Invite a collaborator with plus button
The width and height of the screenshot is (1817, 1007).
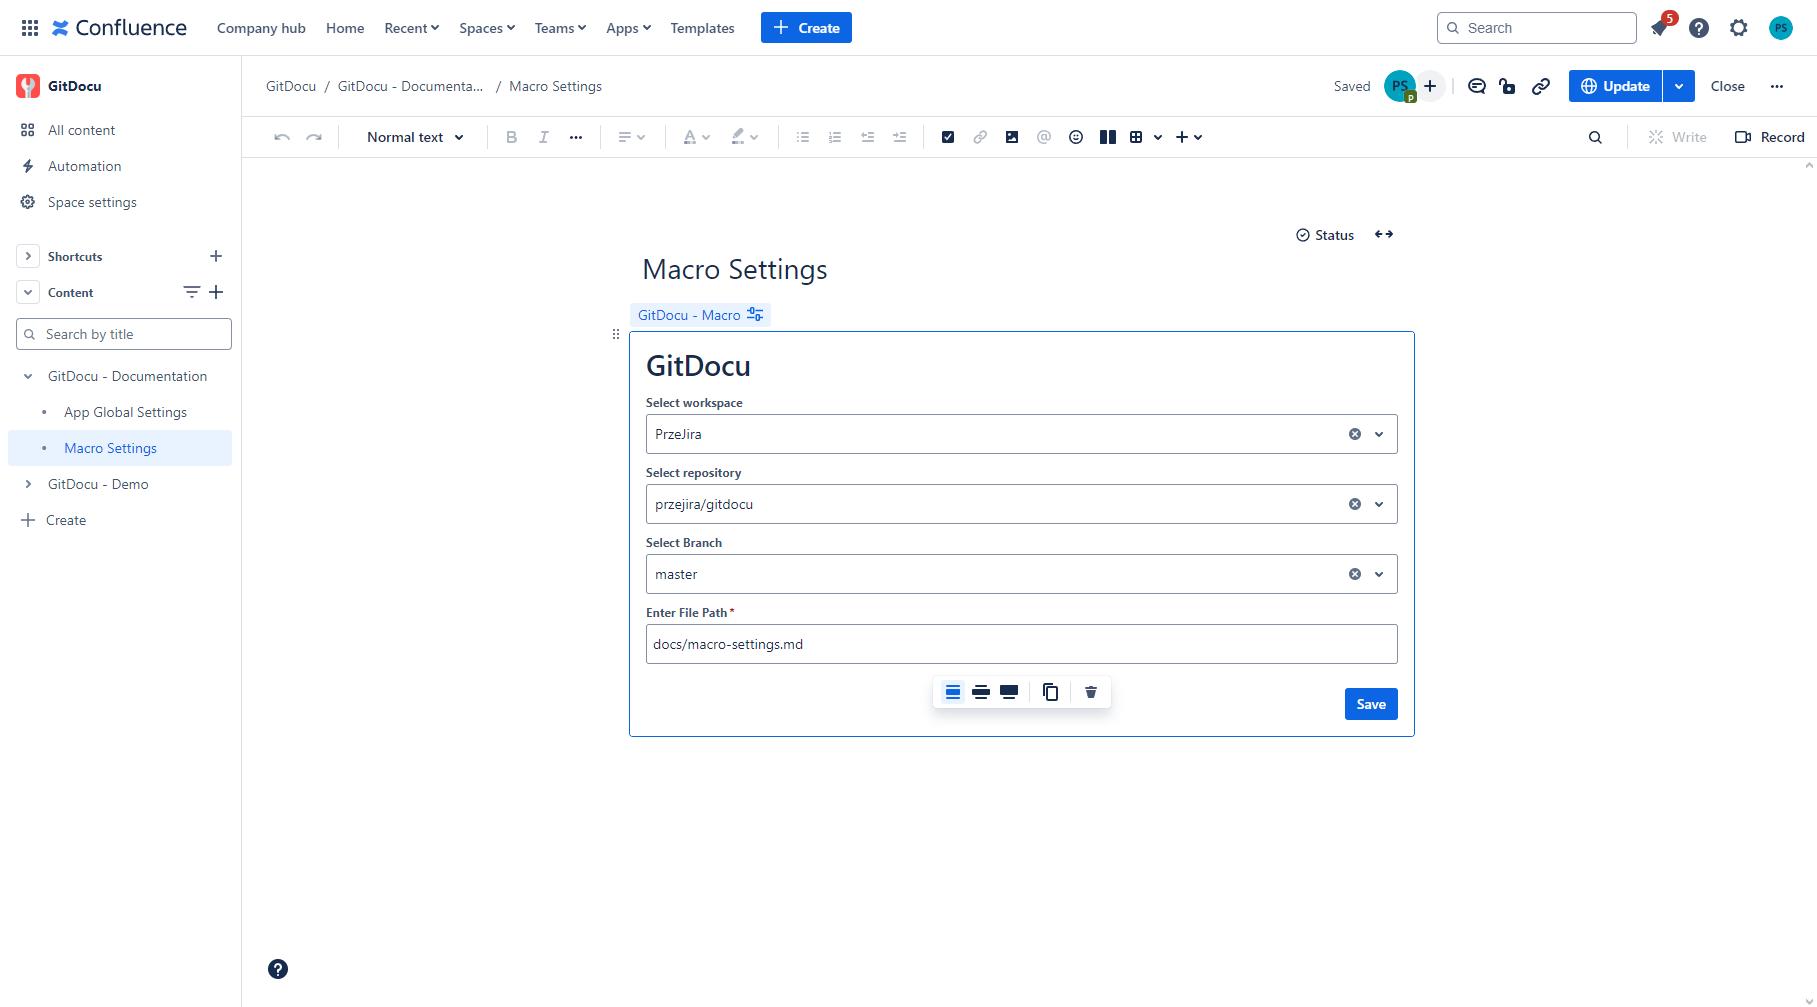(1430, 86)
